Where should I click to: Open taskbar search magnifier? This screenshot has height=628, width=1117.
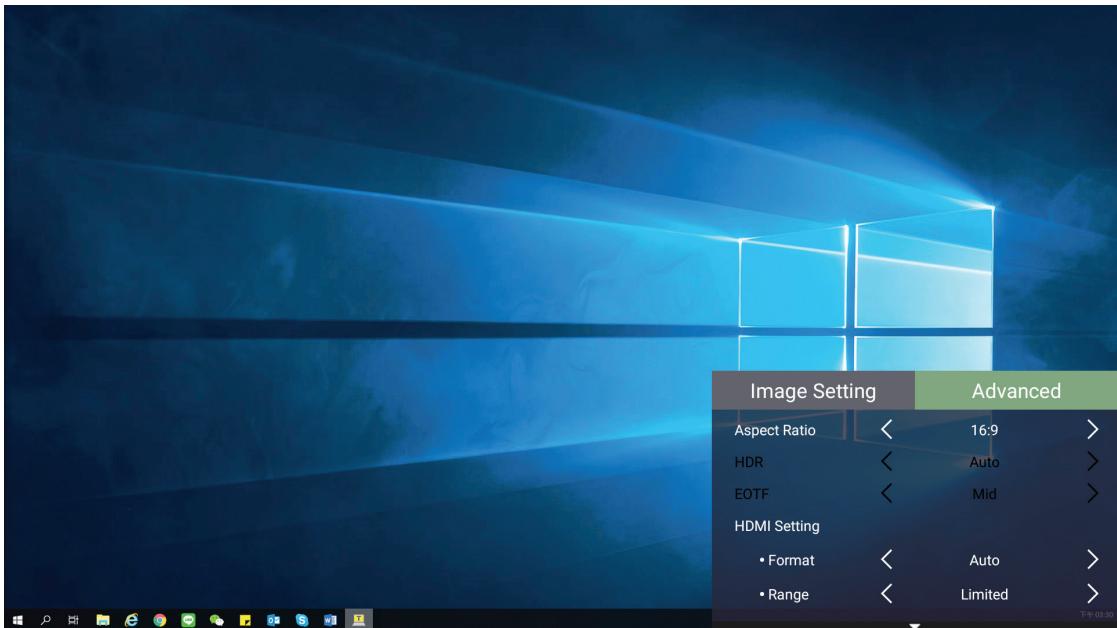46,620
